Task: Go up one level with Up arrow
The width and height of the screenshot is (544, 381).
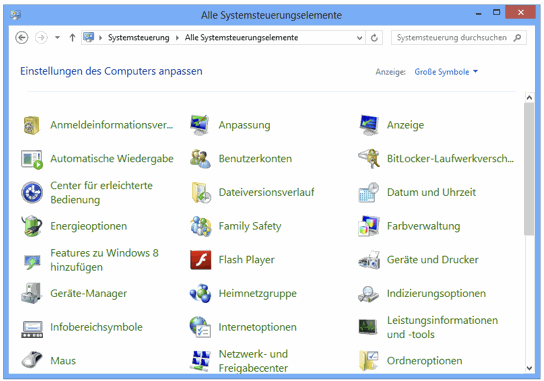Action: click(72, 37)
